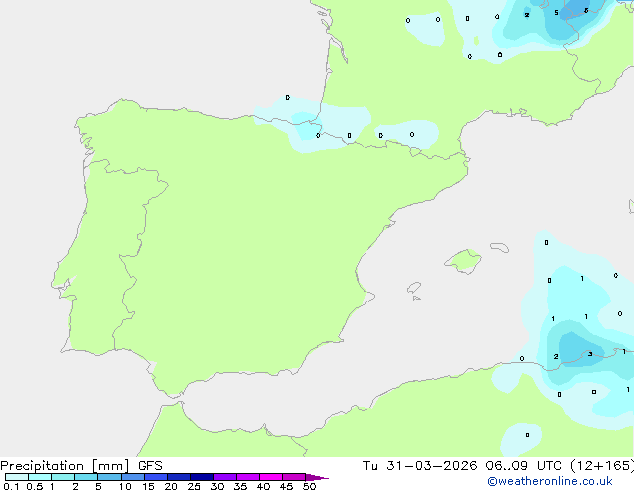Click the 0.5–1 mm legend color swatch

(40, 477)
